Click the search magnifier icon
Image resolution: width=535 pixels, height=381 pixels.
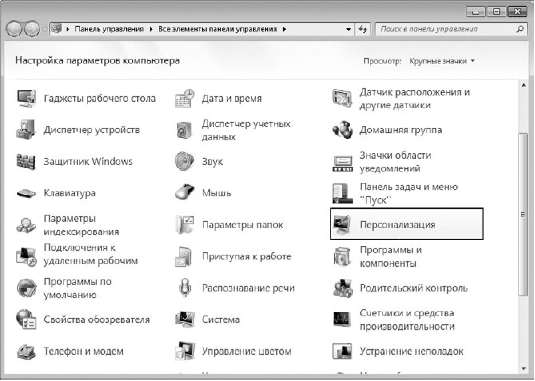(520, 29)
